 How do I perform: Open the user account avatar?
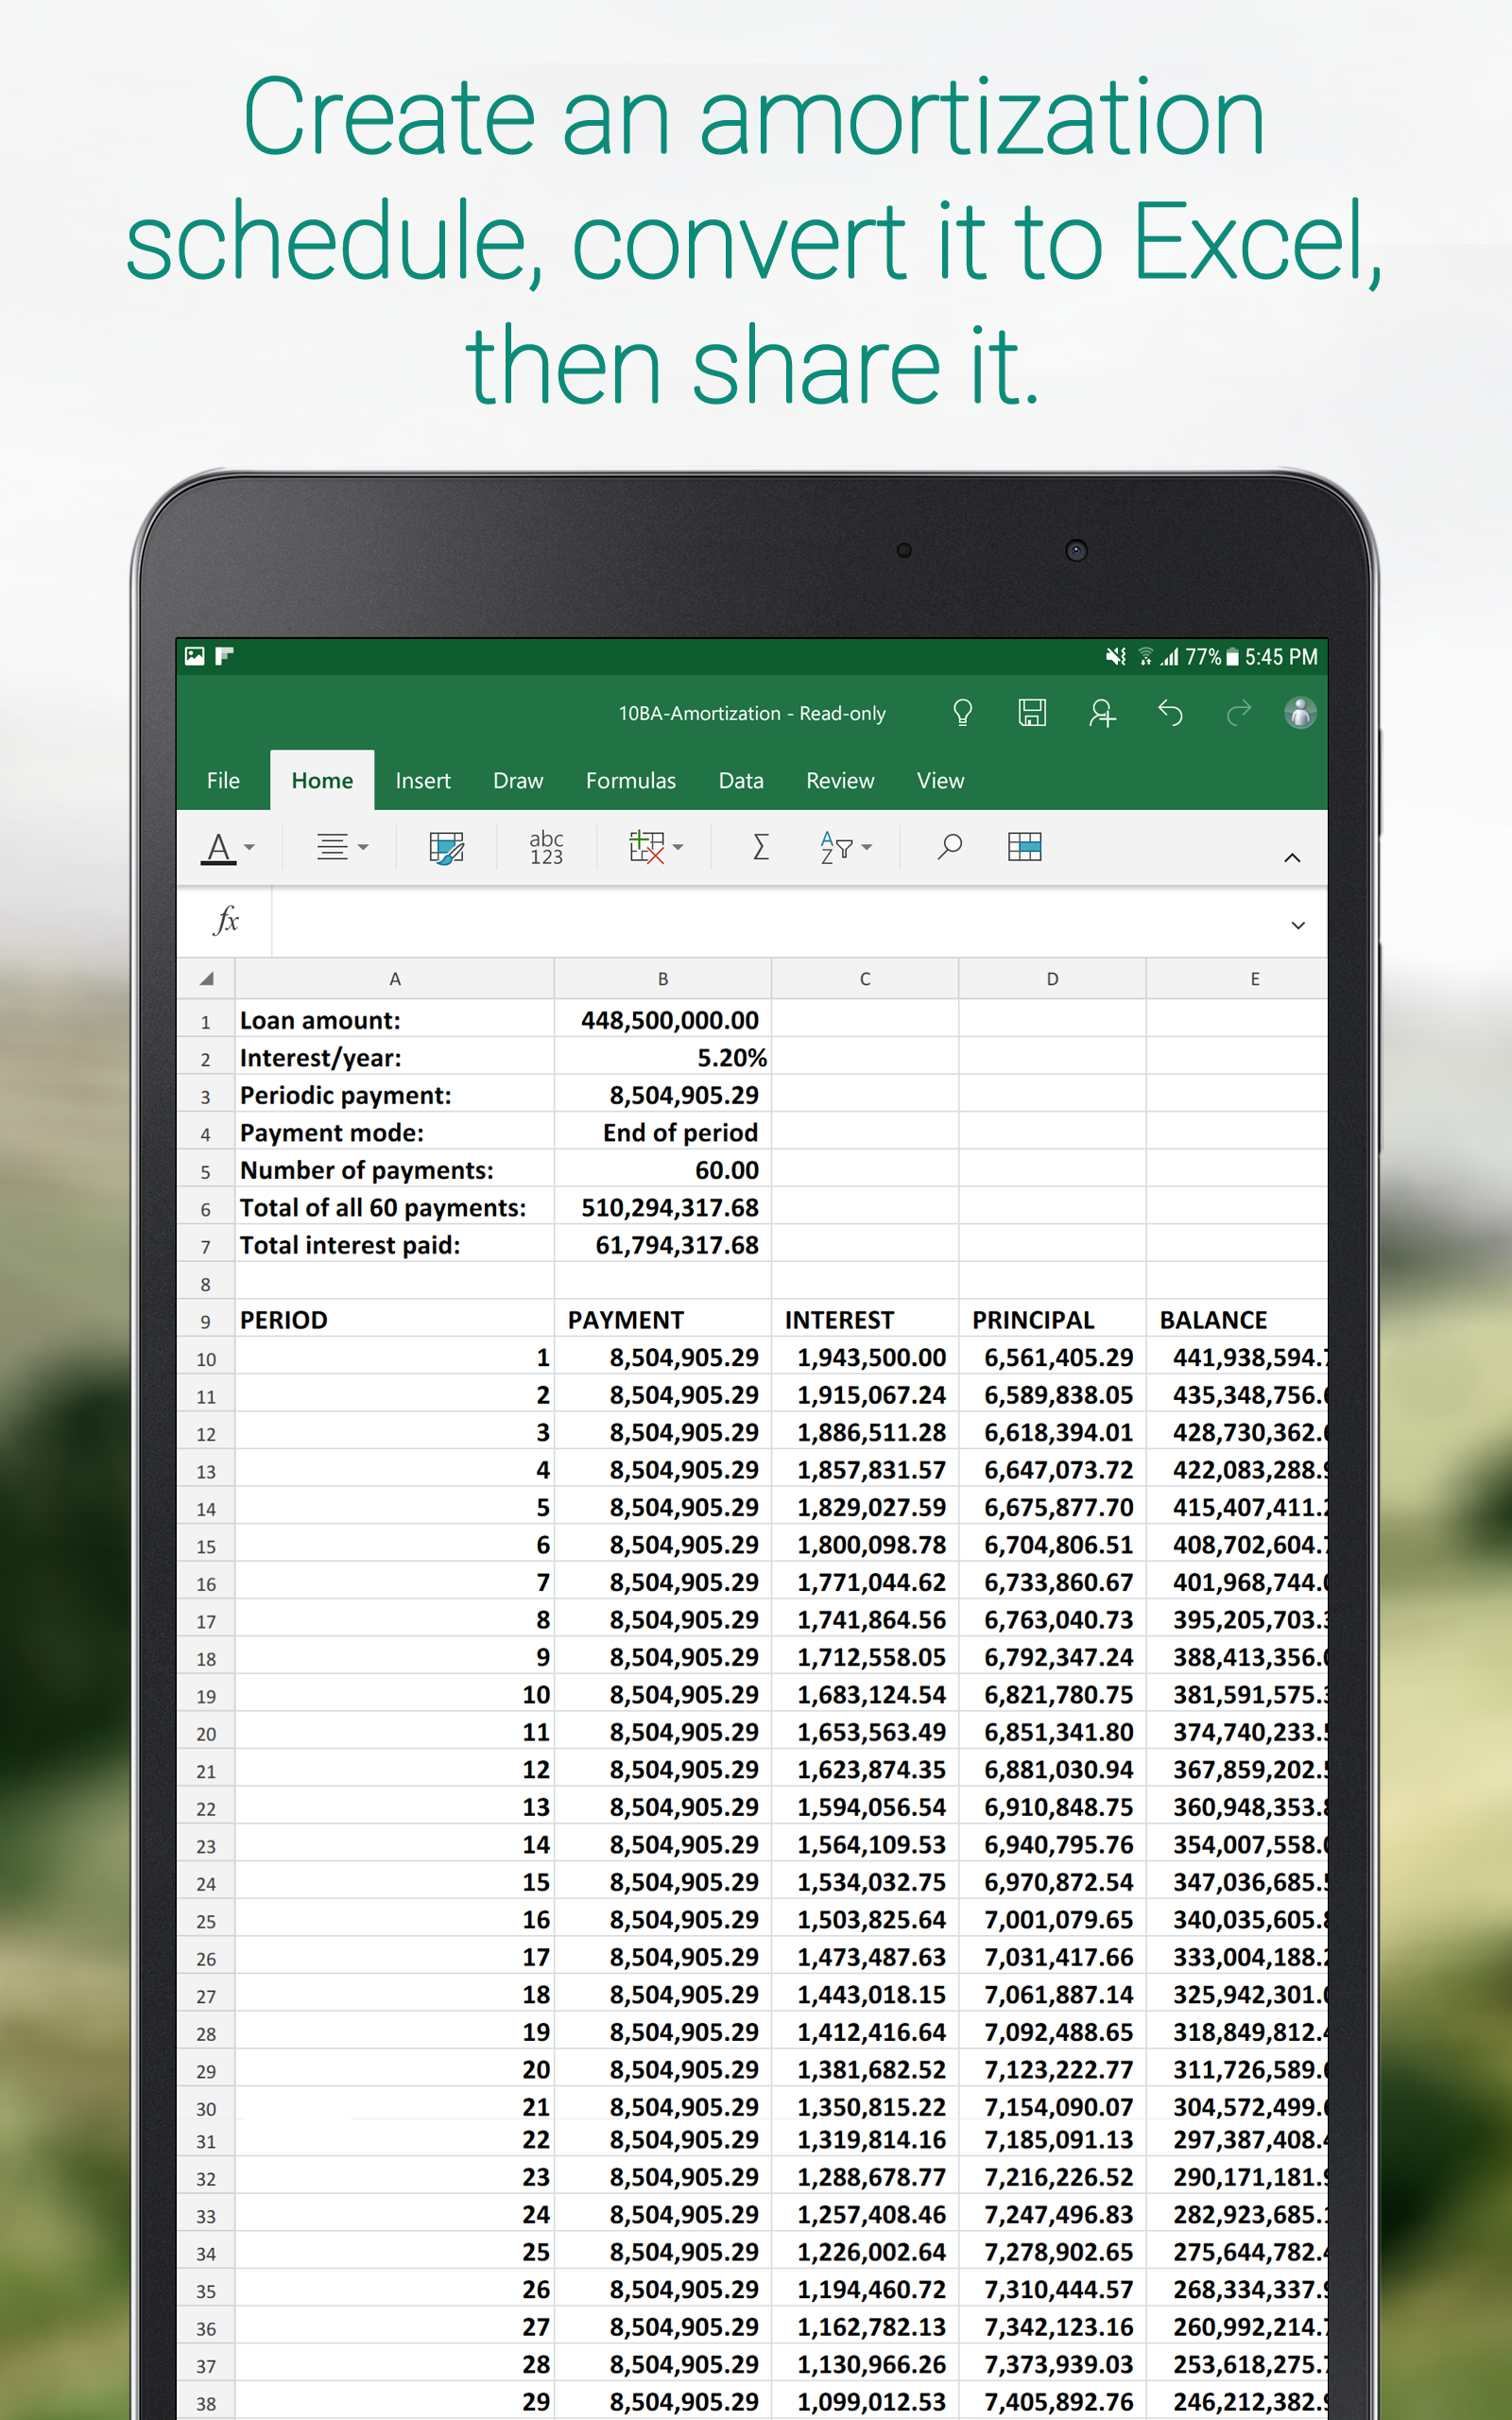1300,713
